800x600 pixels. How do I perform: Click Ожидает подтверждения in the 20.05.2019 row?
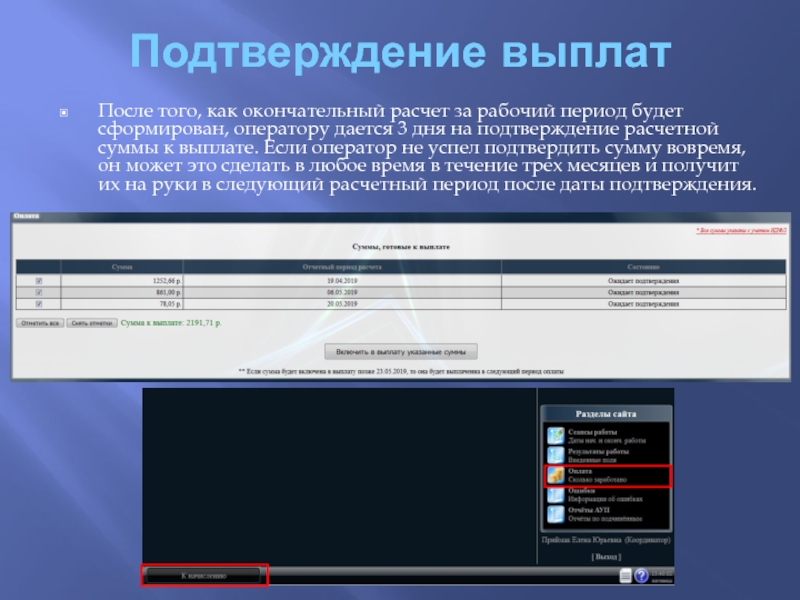pos(643,304)
